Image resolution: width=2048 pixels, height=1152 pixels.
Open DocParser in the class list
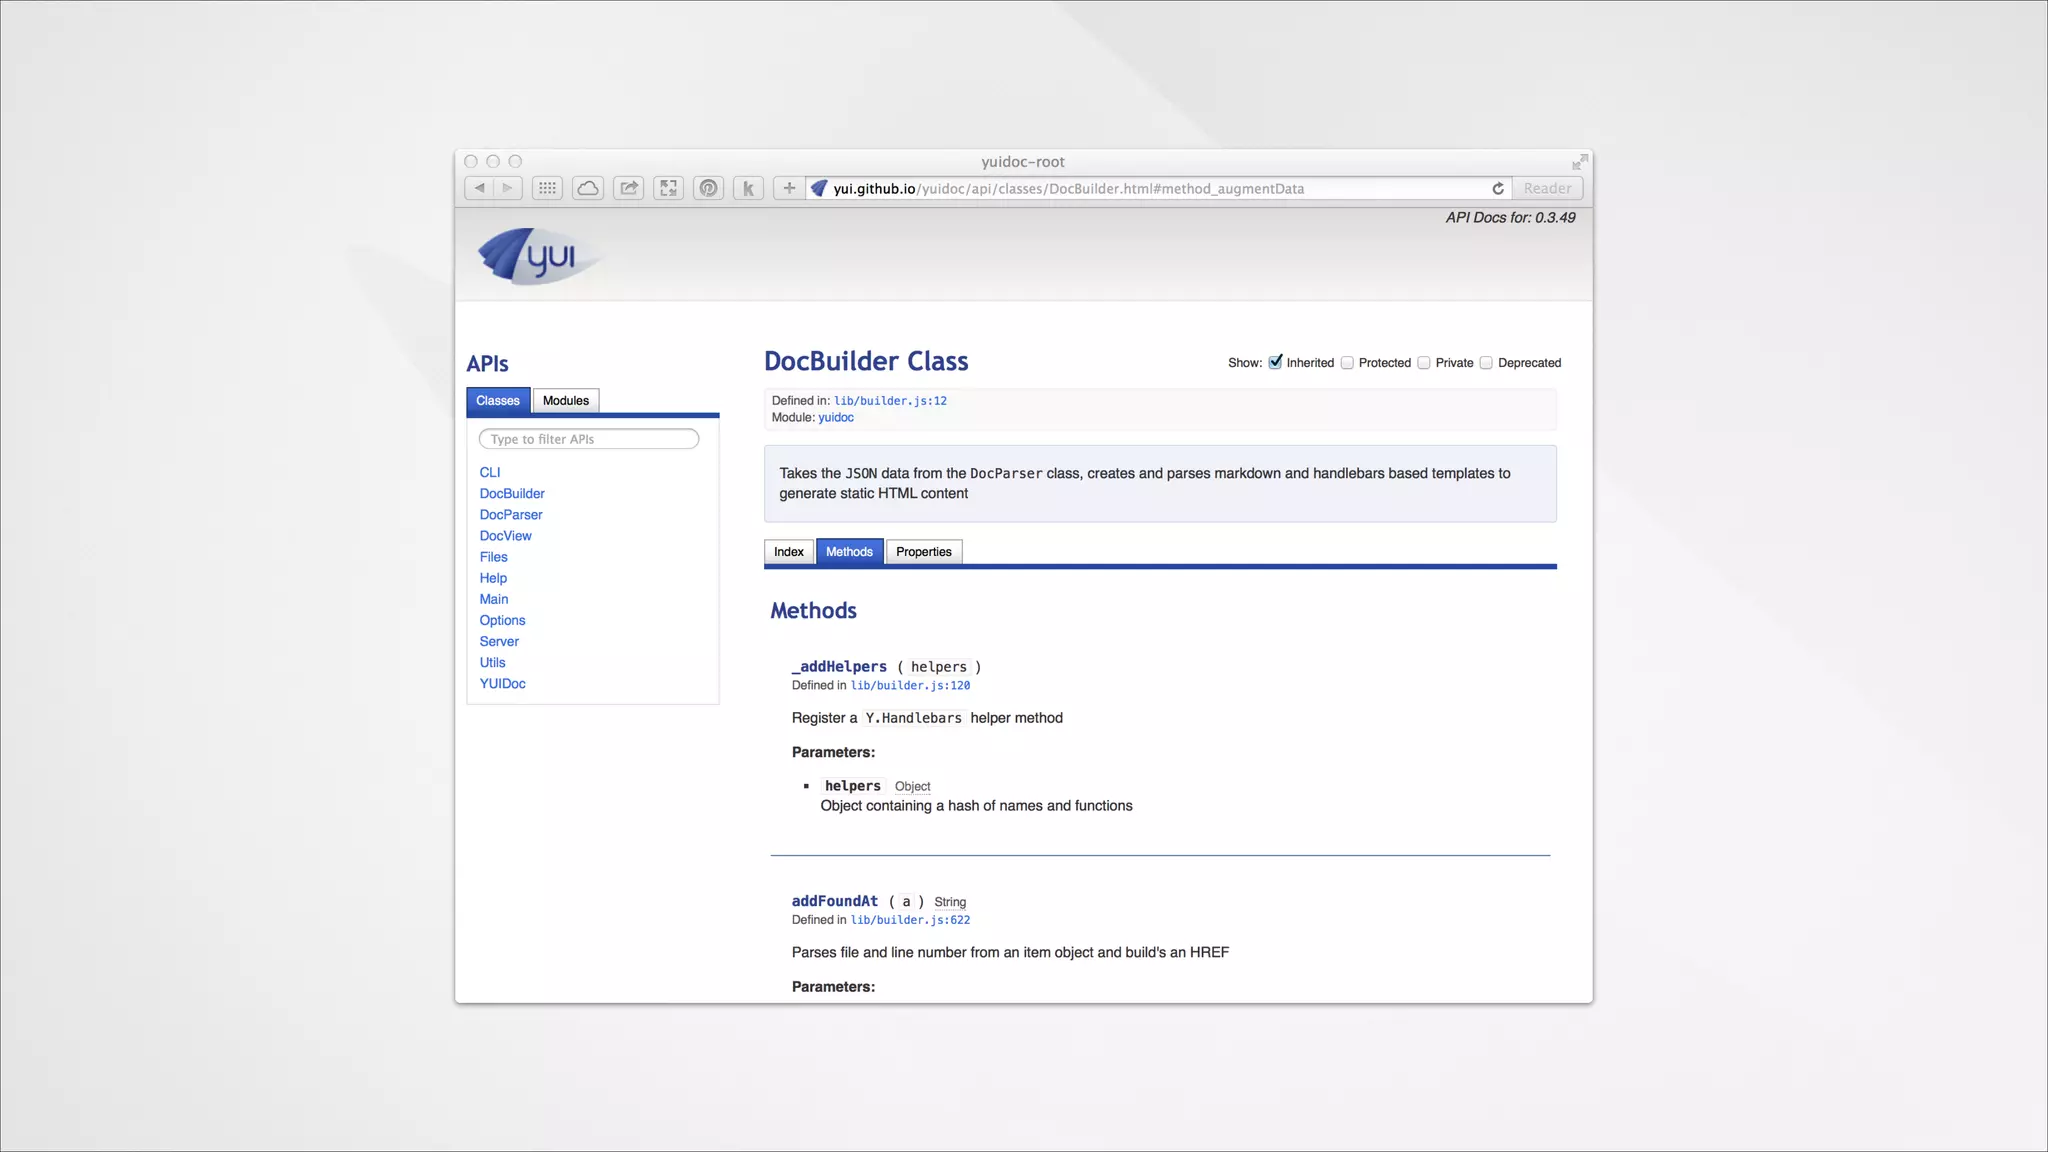coord(511,515)
